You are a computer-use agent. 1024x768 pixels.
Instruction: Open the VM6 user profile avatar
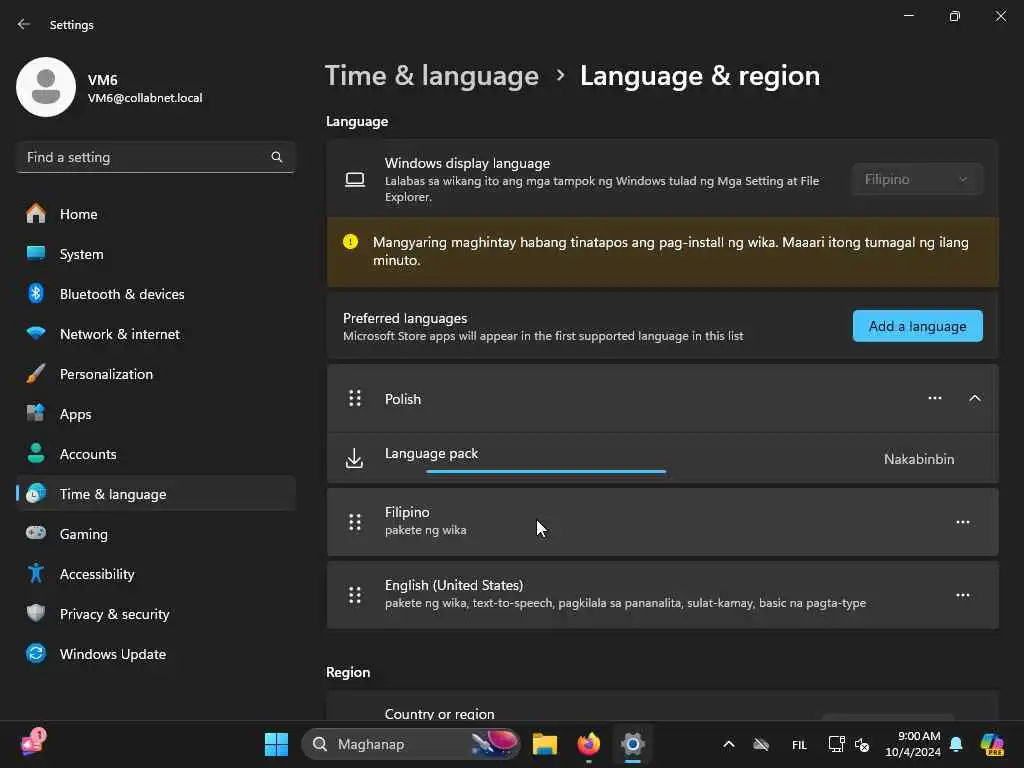pyautogui.click(x=46, y=87)
